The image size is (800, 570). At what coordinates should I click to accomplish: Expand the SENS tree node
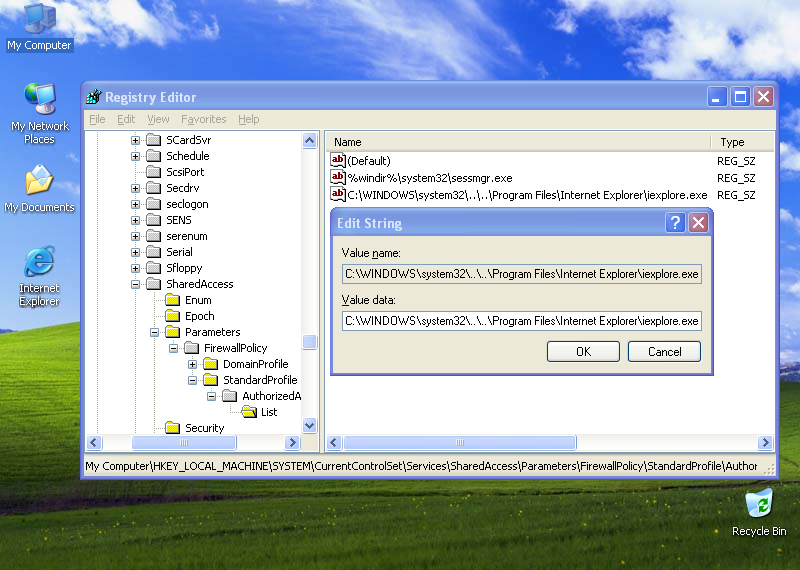tap(135, 220)
